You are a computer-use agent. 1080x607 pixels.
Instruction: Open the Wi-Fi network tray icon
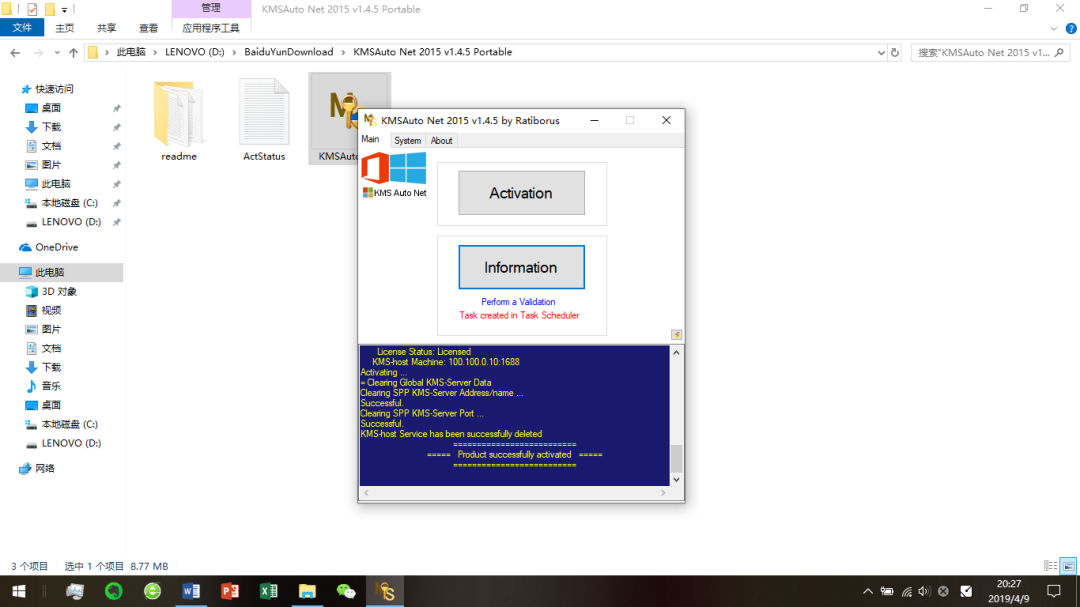[x=906, y=591]
